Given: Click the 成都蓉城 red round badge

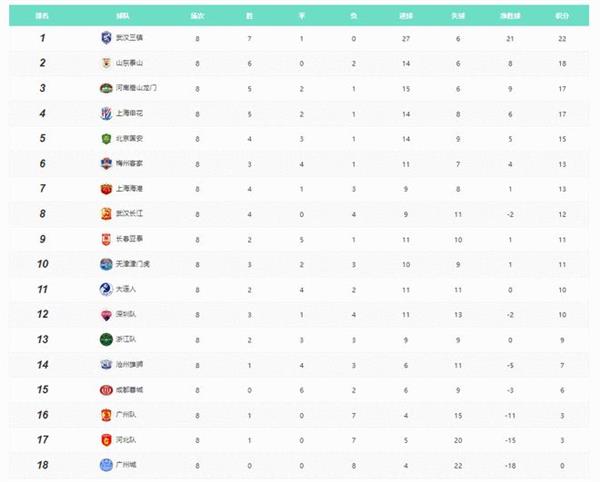Looking at the screenshot, I should pyautogui.click(x=106, y=390).
